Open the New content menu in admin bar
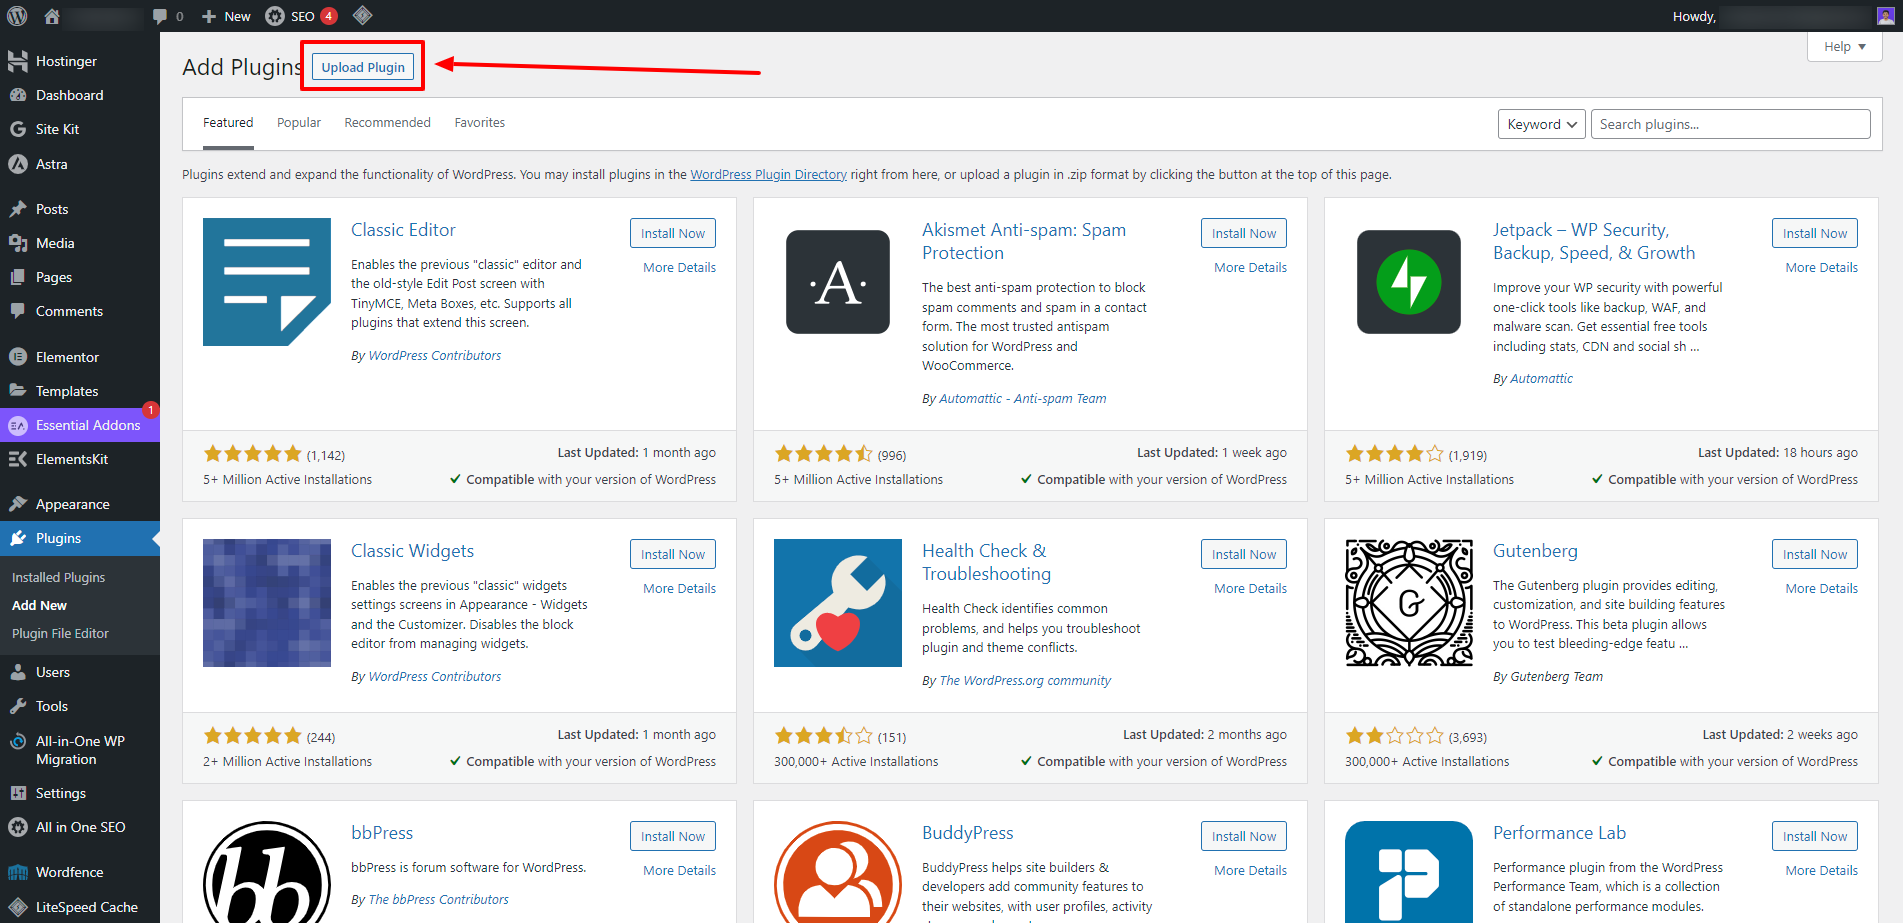The width and height of the screenshot is (1903, 923). [x=226, y=16]
